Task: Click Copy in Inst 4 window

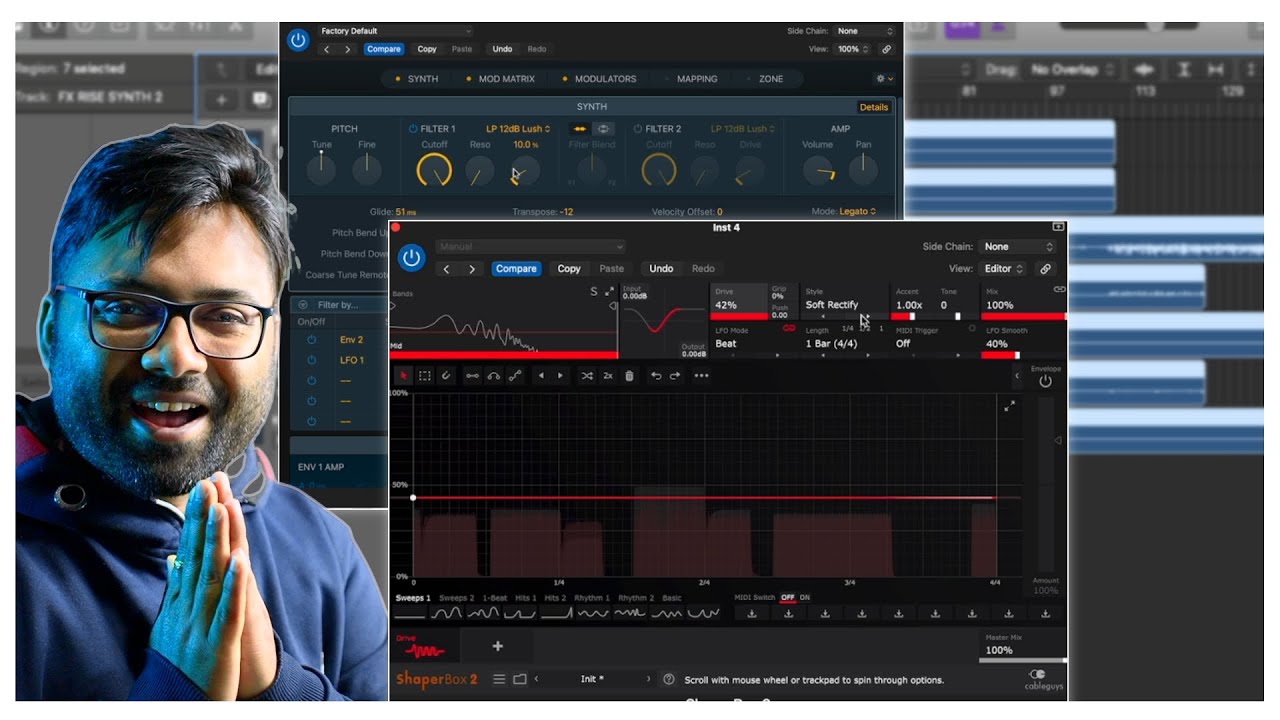Action: tap(569, 268)
